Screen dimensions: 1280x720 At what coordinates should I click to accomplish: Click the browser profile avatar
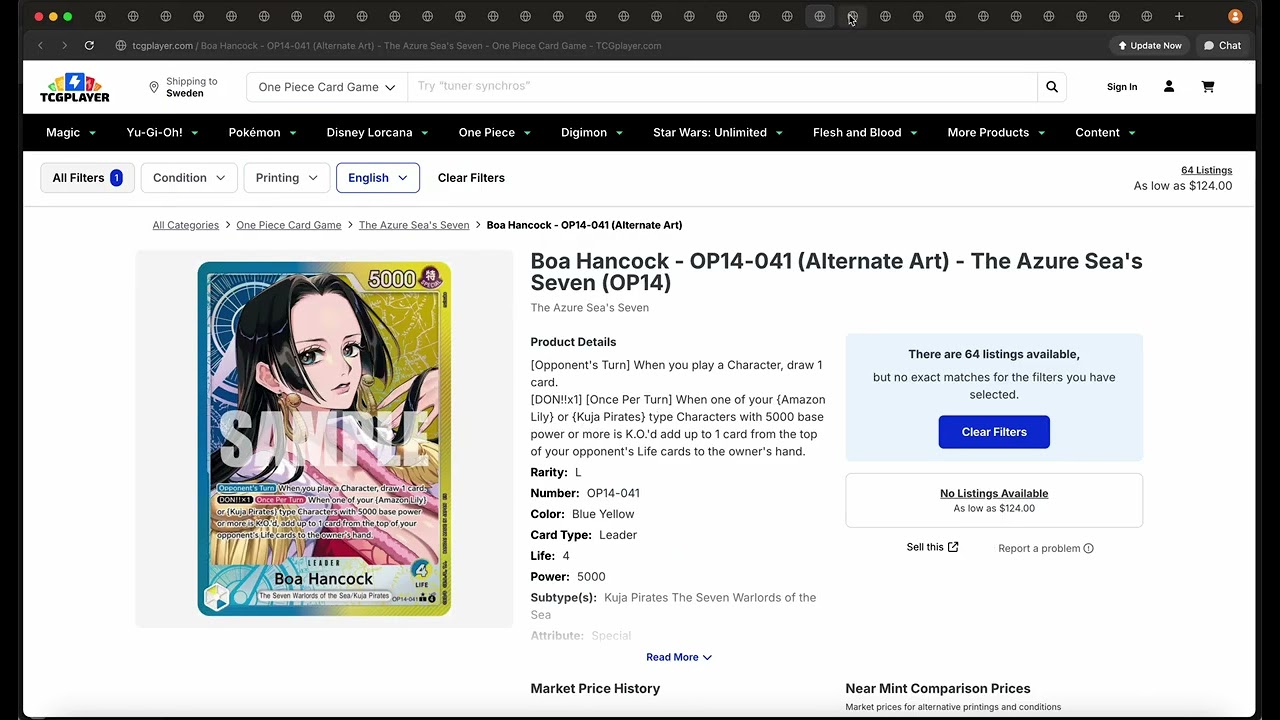[1235, 16]
